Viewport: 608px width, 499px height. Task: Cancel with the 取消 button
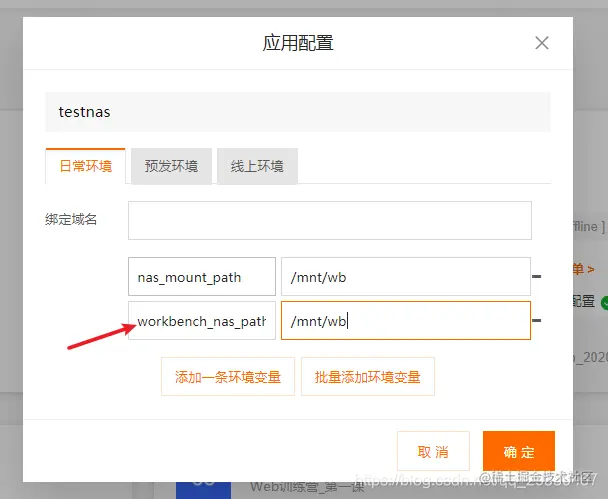pyautogui.click(x=433, y=451)
